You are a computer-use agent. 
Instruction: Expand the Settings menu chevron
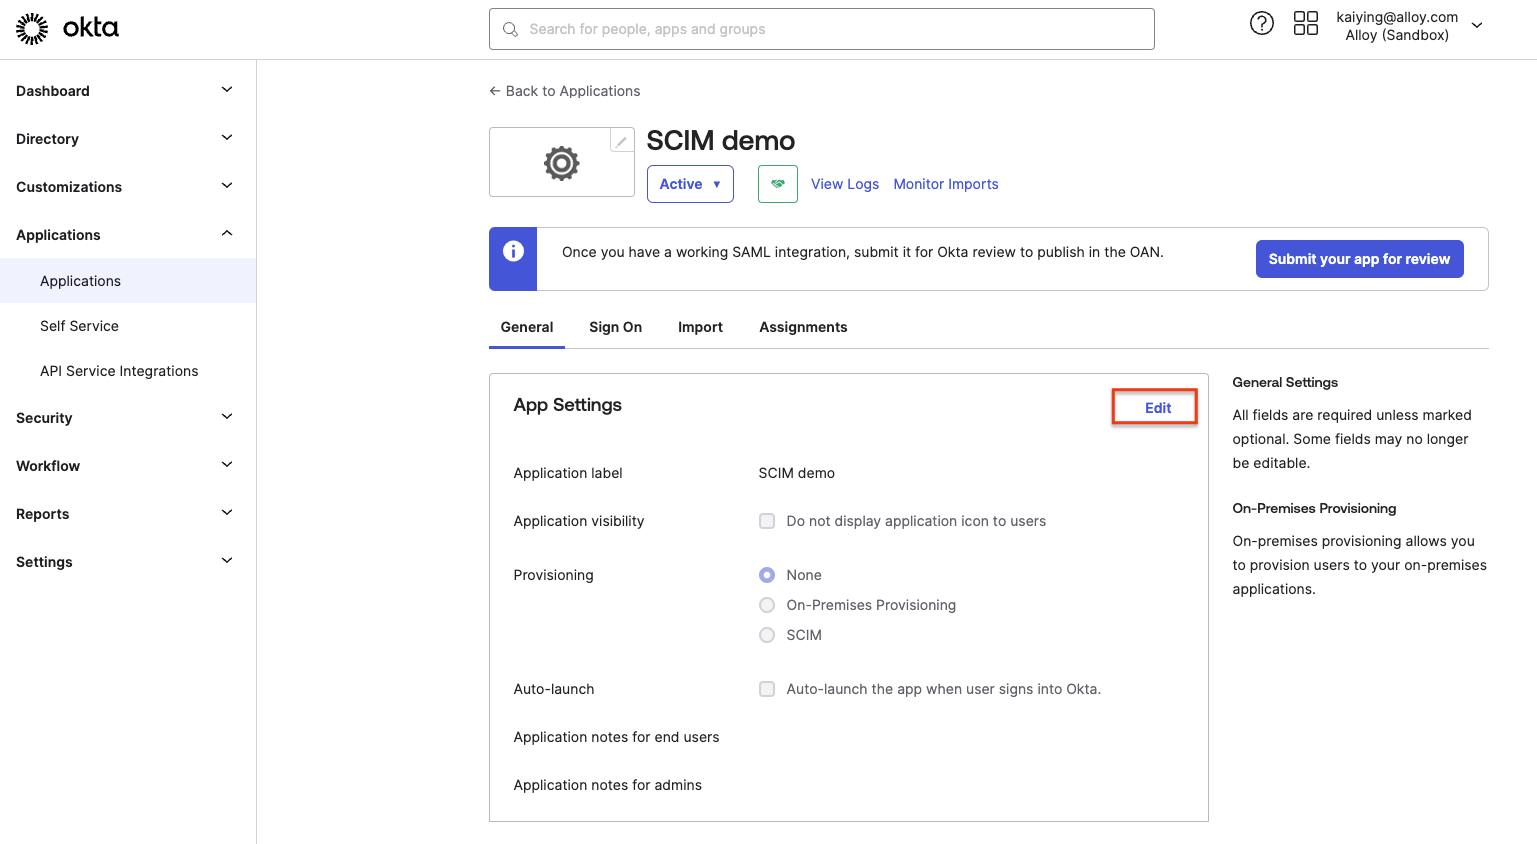point(227,561)
